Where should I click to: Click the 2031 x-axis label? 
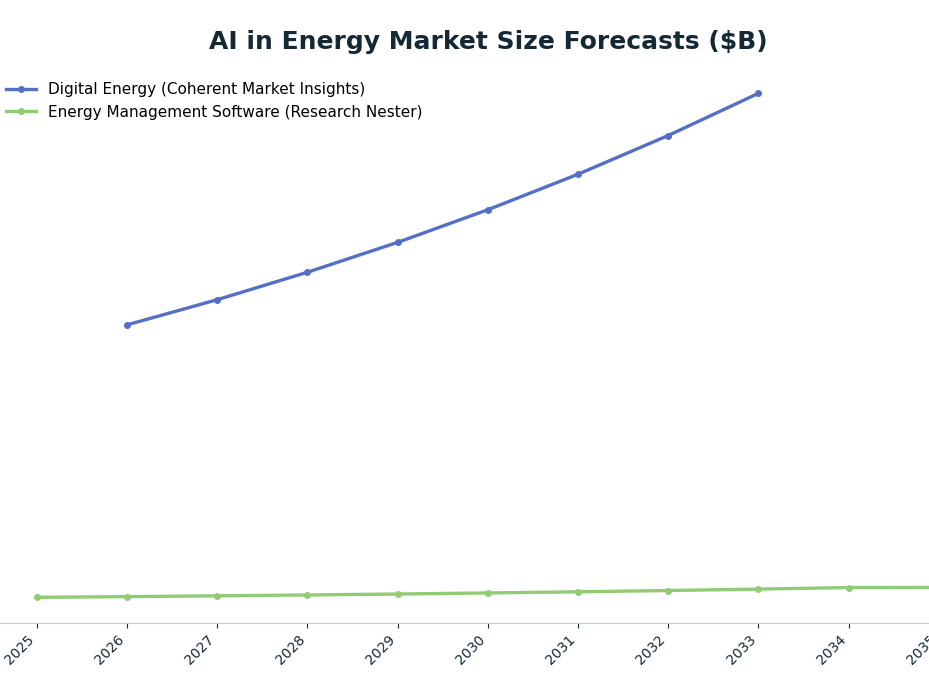[561, 650]
